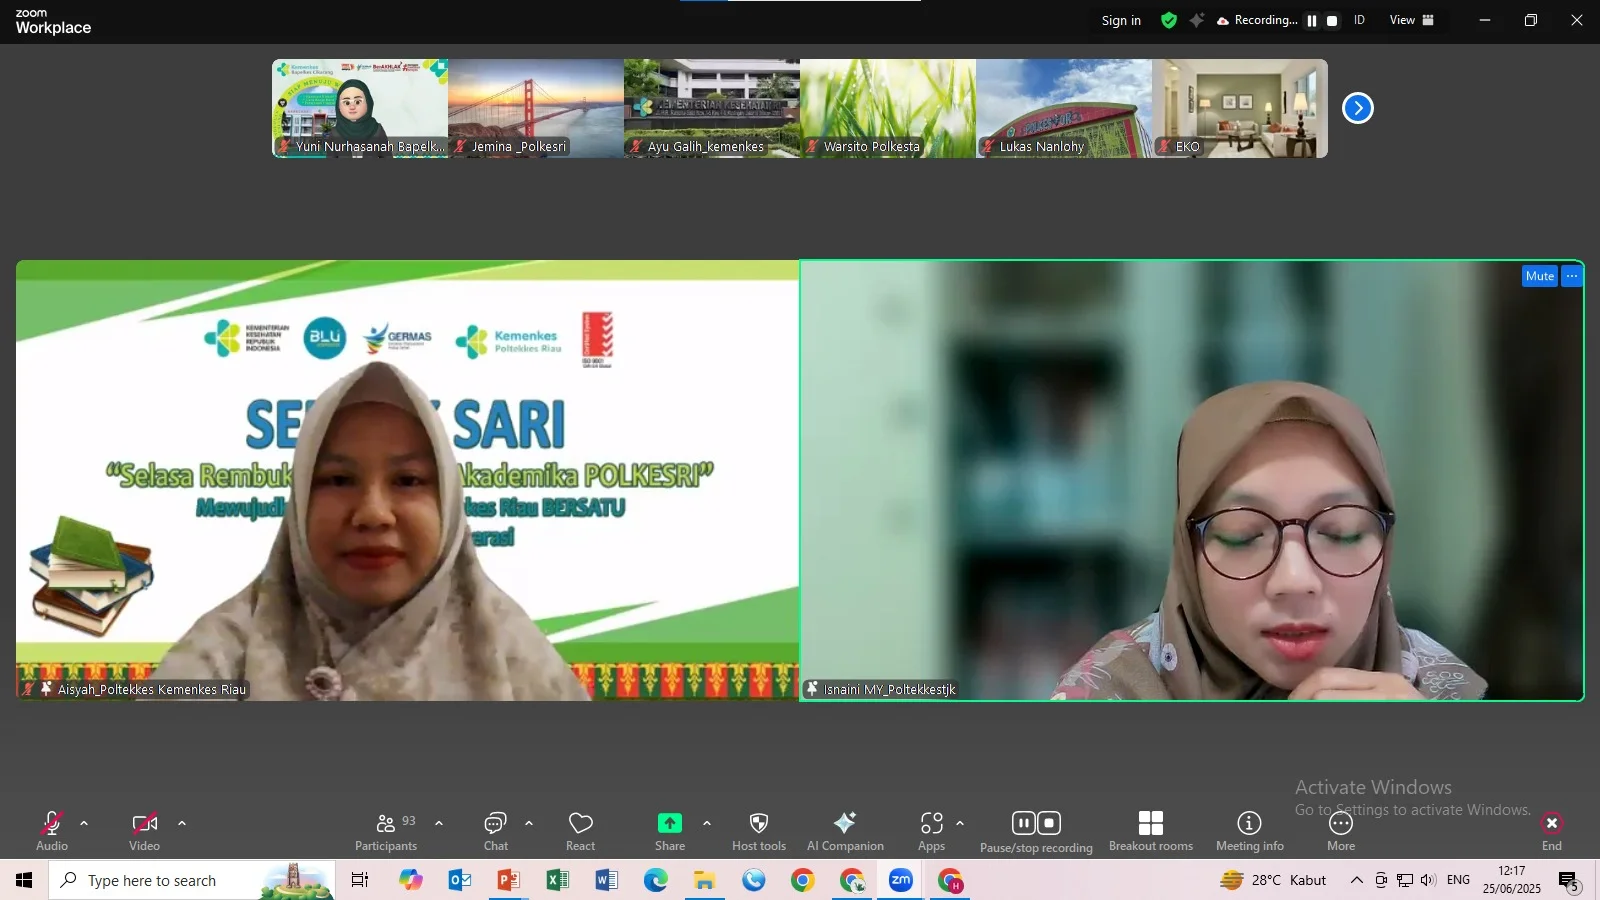
Task: Turn on camera with Video button
Action: point(144,830)
